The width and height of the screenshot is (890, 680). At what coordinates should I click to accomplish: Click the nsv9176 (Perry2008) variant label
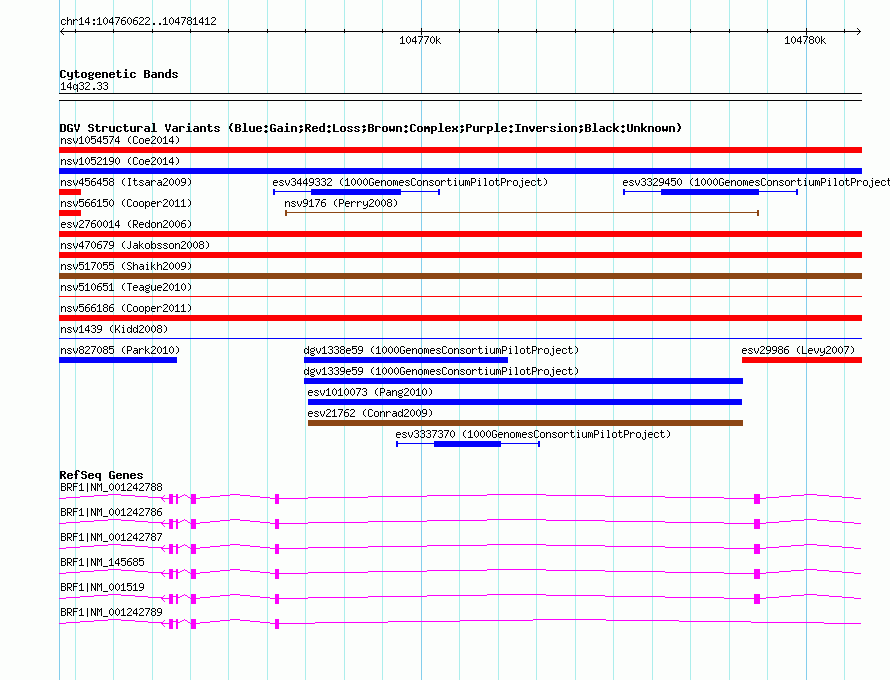click(x=341, y=203)
